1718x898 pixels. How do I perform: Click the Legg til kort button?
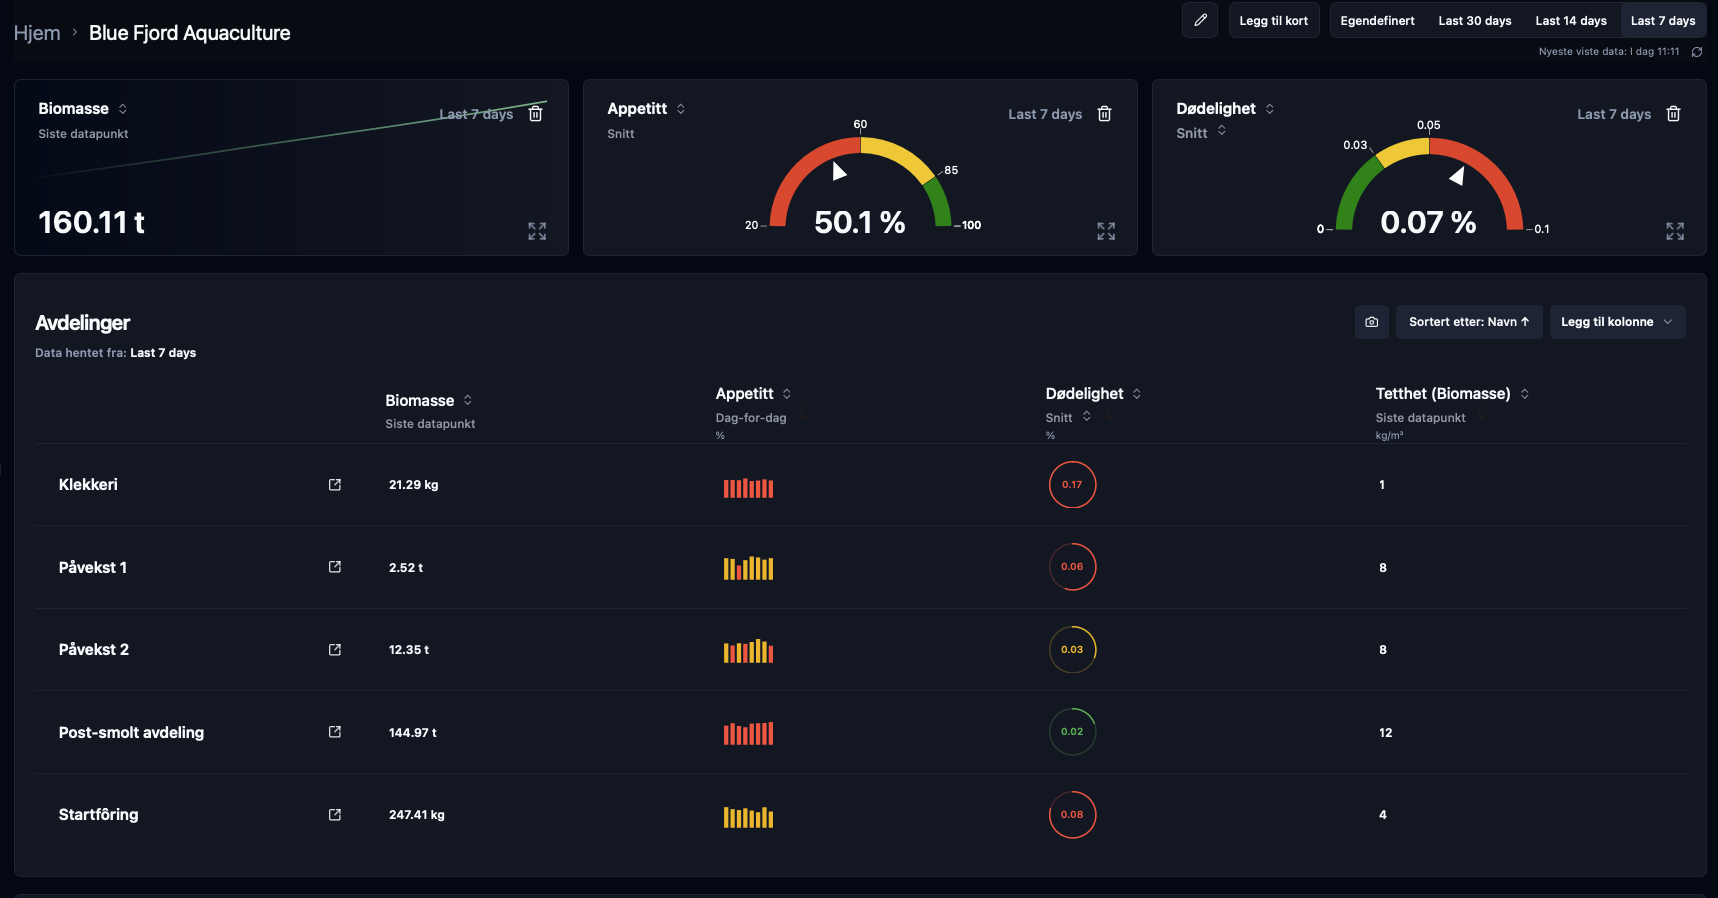tap(1273, 21)
